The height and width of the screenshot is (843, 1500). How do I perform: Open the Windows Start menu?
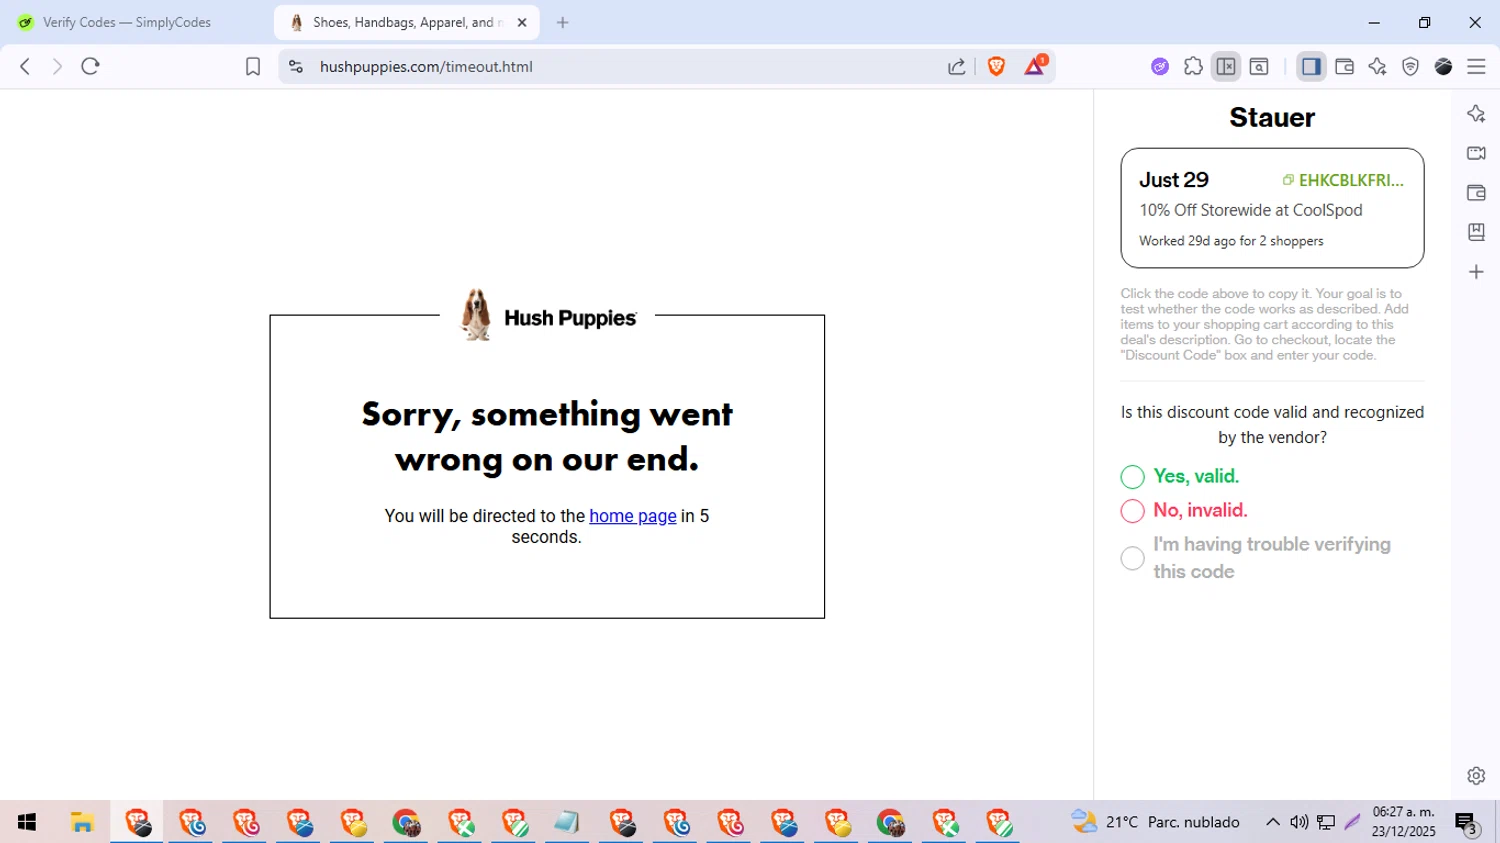coord(27,822)
